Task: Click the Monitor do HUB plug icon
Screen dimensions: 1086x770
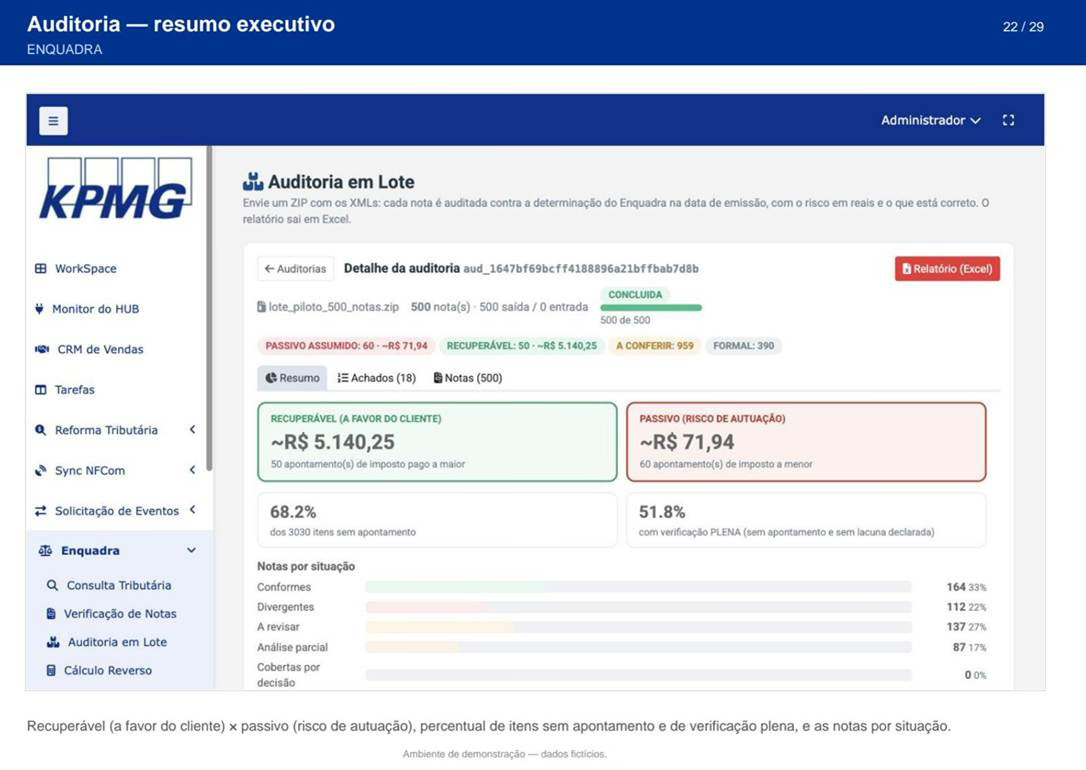Action: pyautogui.click(x=39, y=309)
